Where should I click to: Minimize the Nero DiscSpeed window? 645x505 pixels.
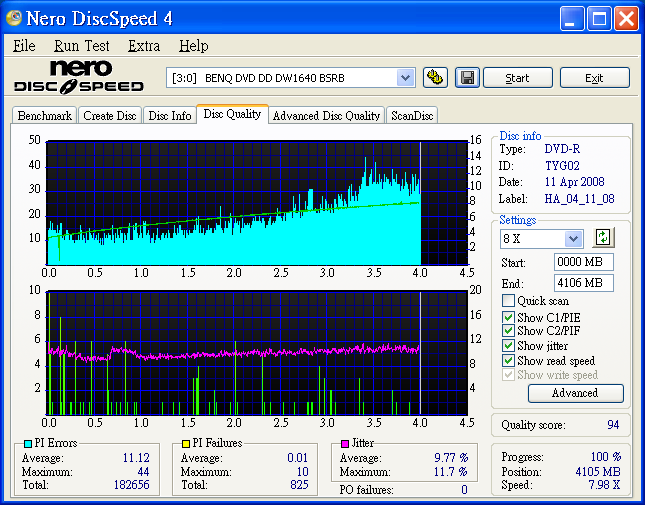(x=572, y=19)
